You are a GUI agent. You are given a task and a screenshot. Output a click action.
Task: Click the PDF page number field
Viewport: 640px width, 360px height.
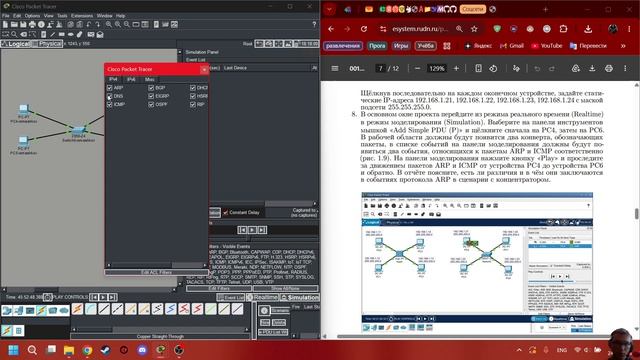[x=380, y=69]
